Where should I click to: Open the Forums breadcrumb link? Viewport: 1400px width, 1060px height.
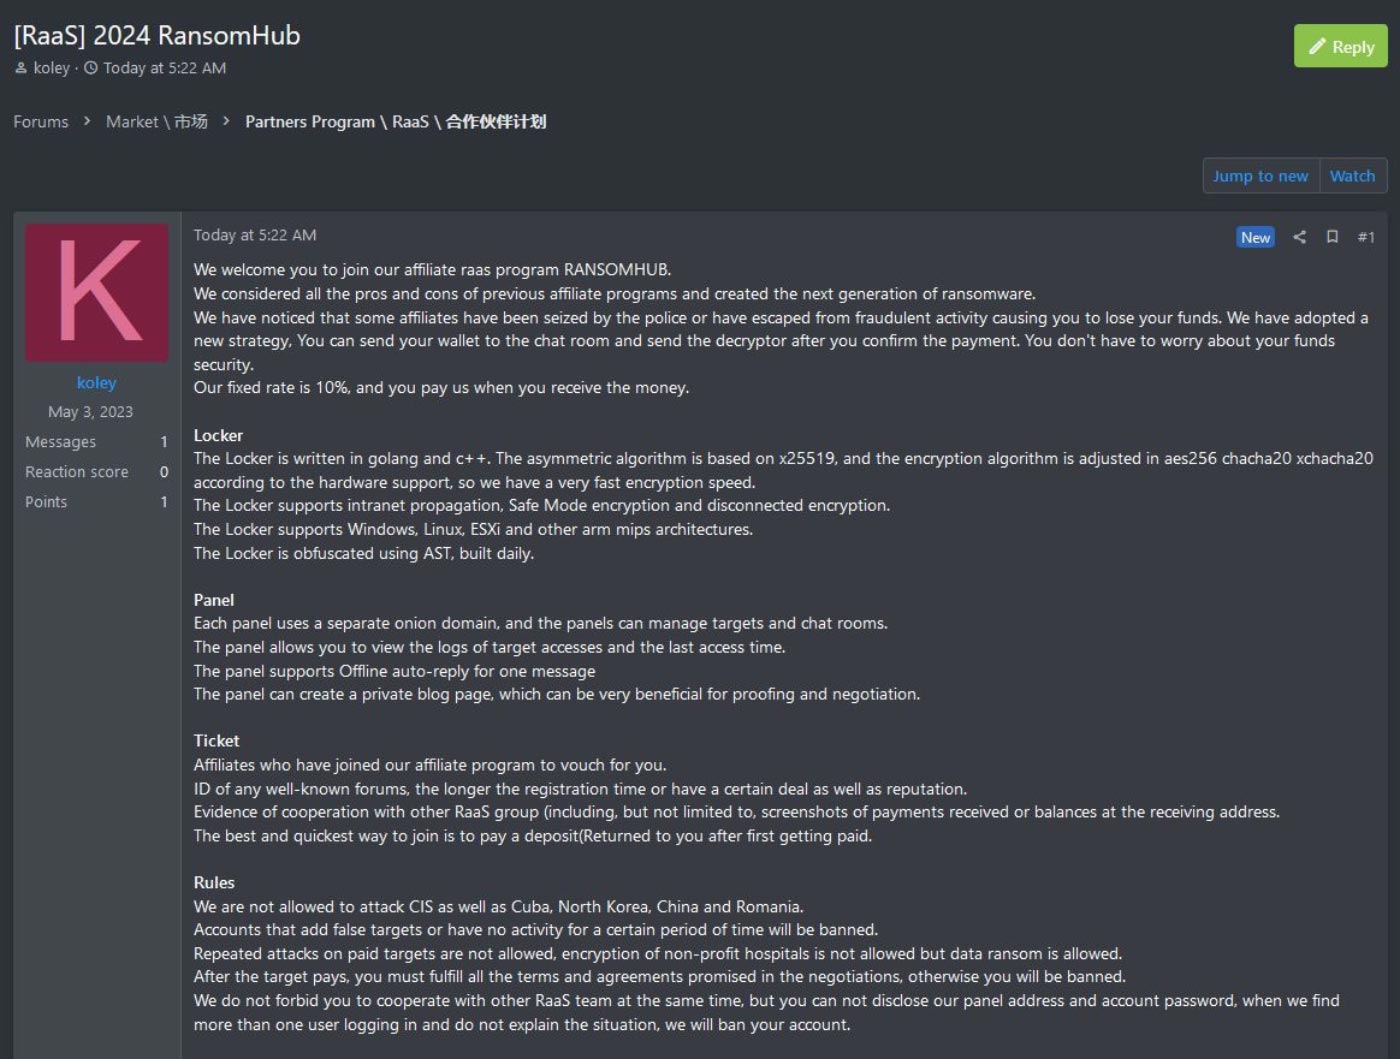click(41, 122)
